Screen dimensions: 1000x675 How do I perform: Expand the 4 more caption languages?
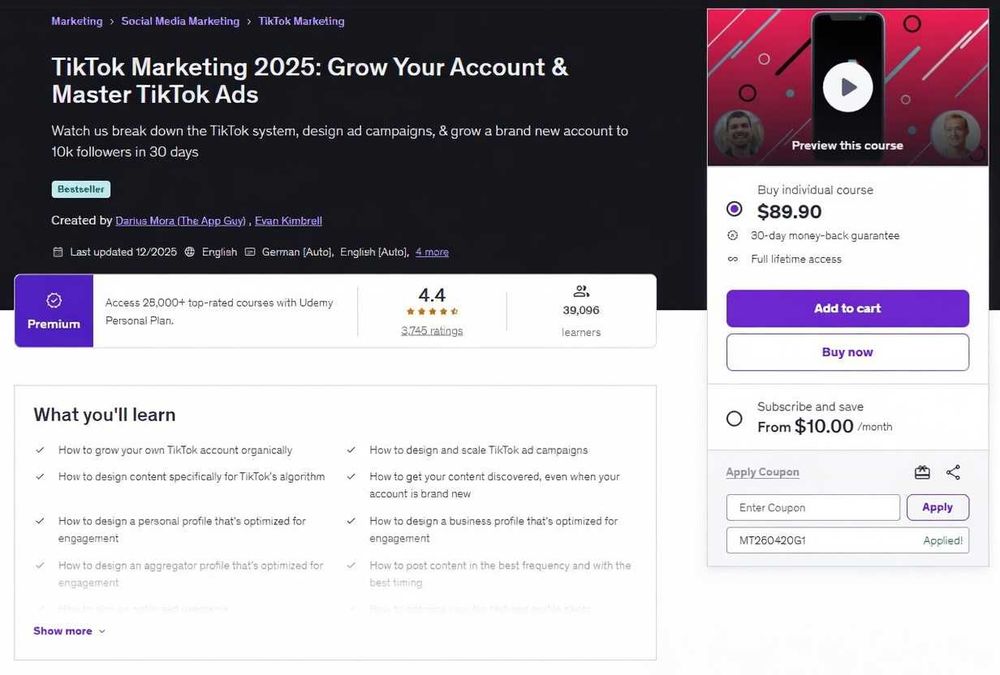click(x=432, y=252)
